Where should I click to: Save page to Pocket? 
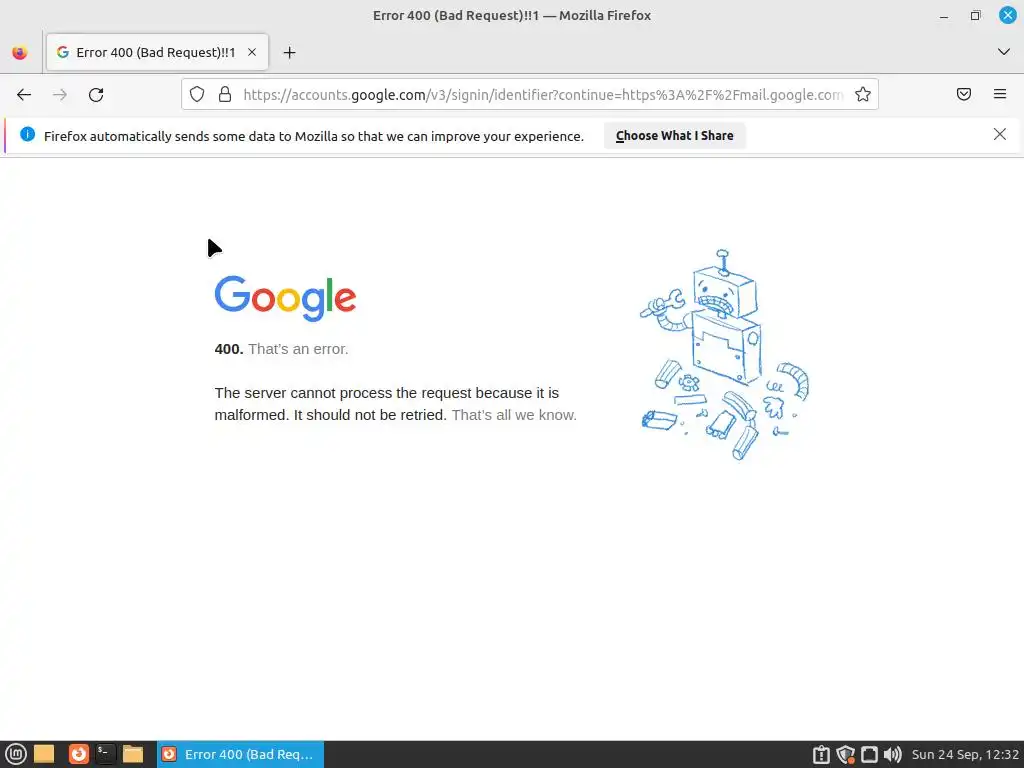(x=964, y=95)
